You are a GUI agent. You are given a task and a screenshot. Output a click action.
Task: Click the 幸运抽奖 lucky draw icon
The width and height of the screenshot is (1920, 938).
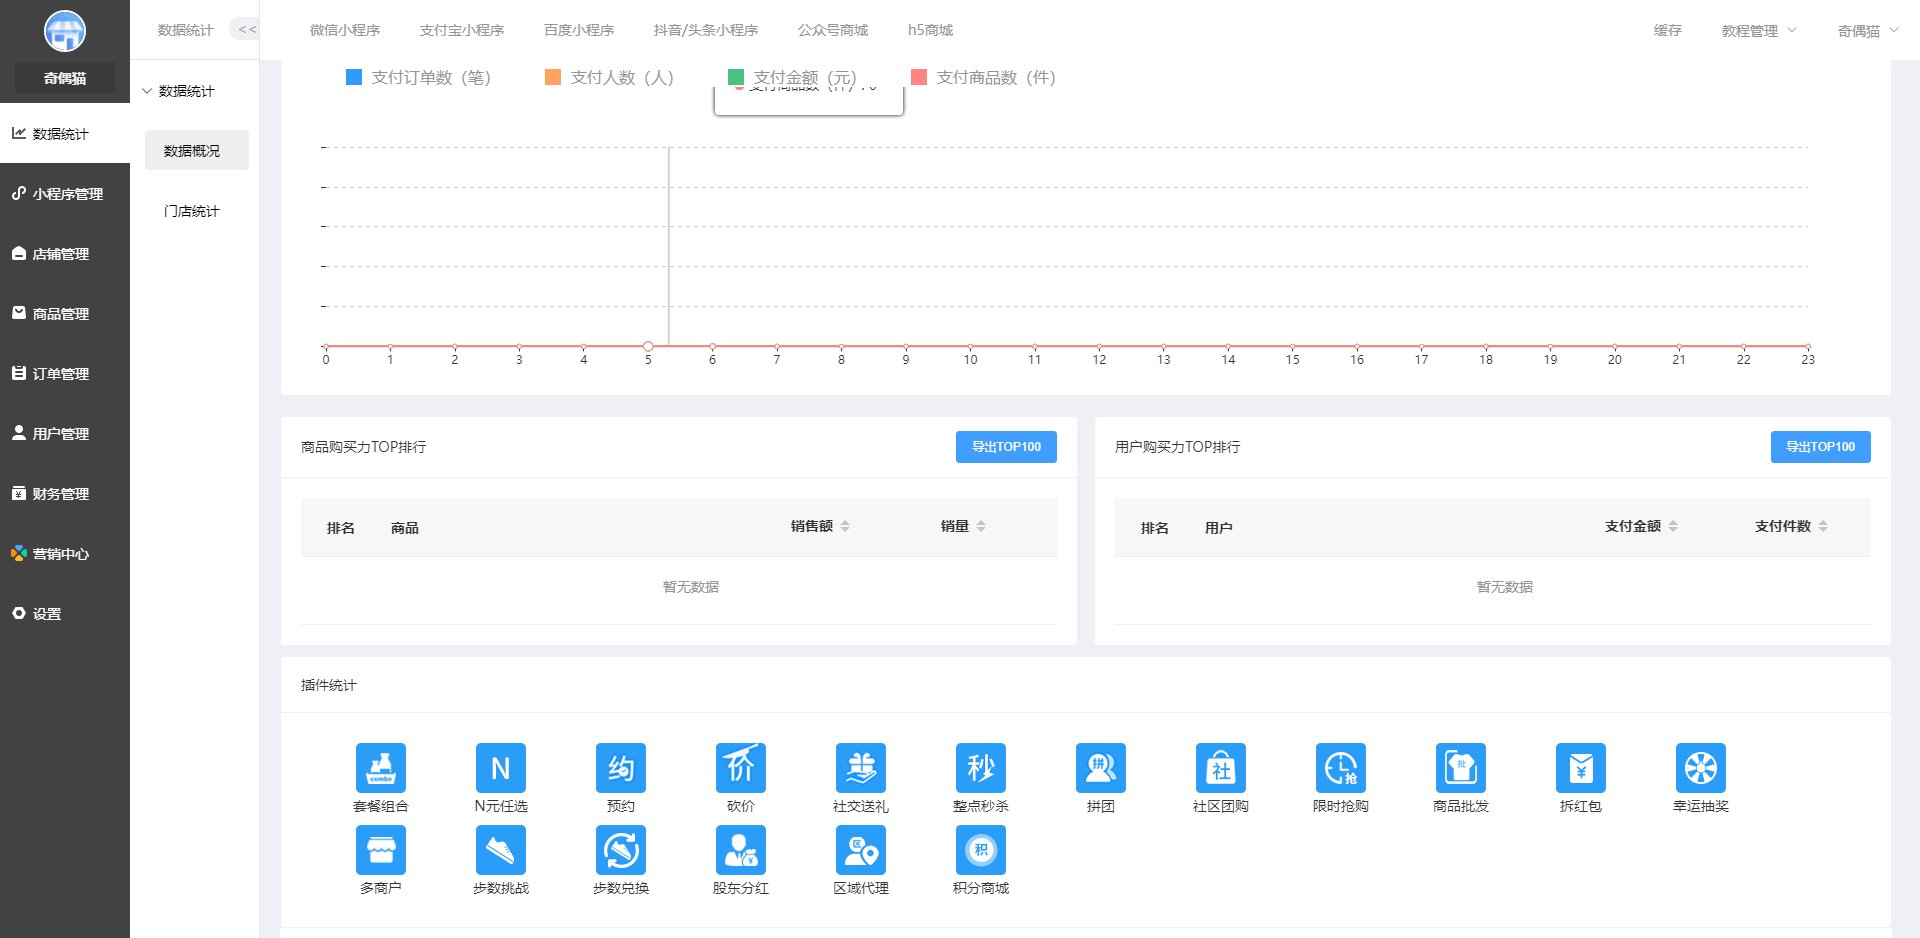[1700, 768]
